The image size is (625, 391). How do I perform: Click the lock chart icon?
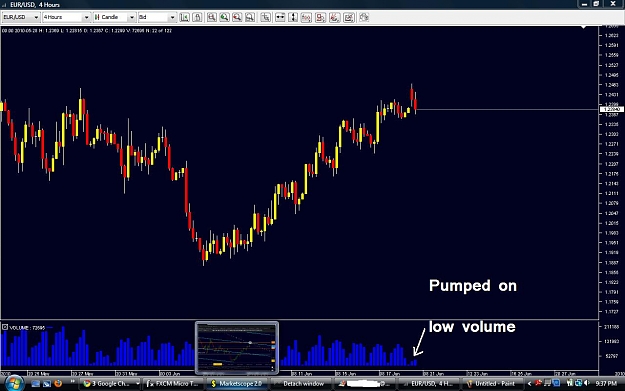click(197, 17)
